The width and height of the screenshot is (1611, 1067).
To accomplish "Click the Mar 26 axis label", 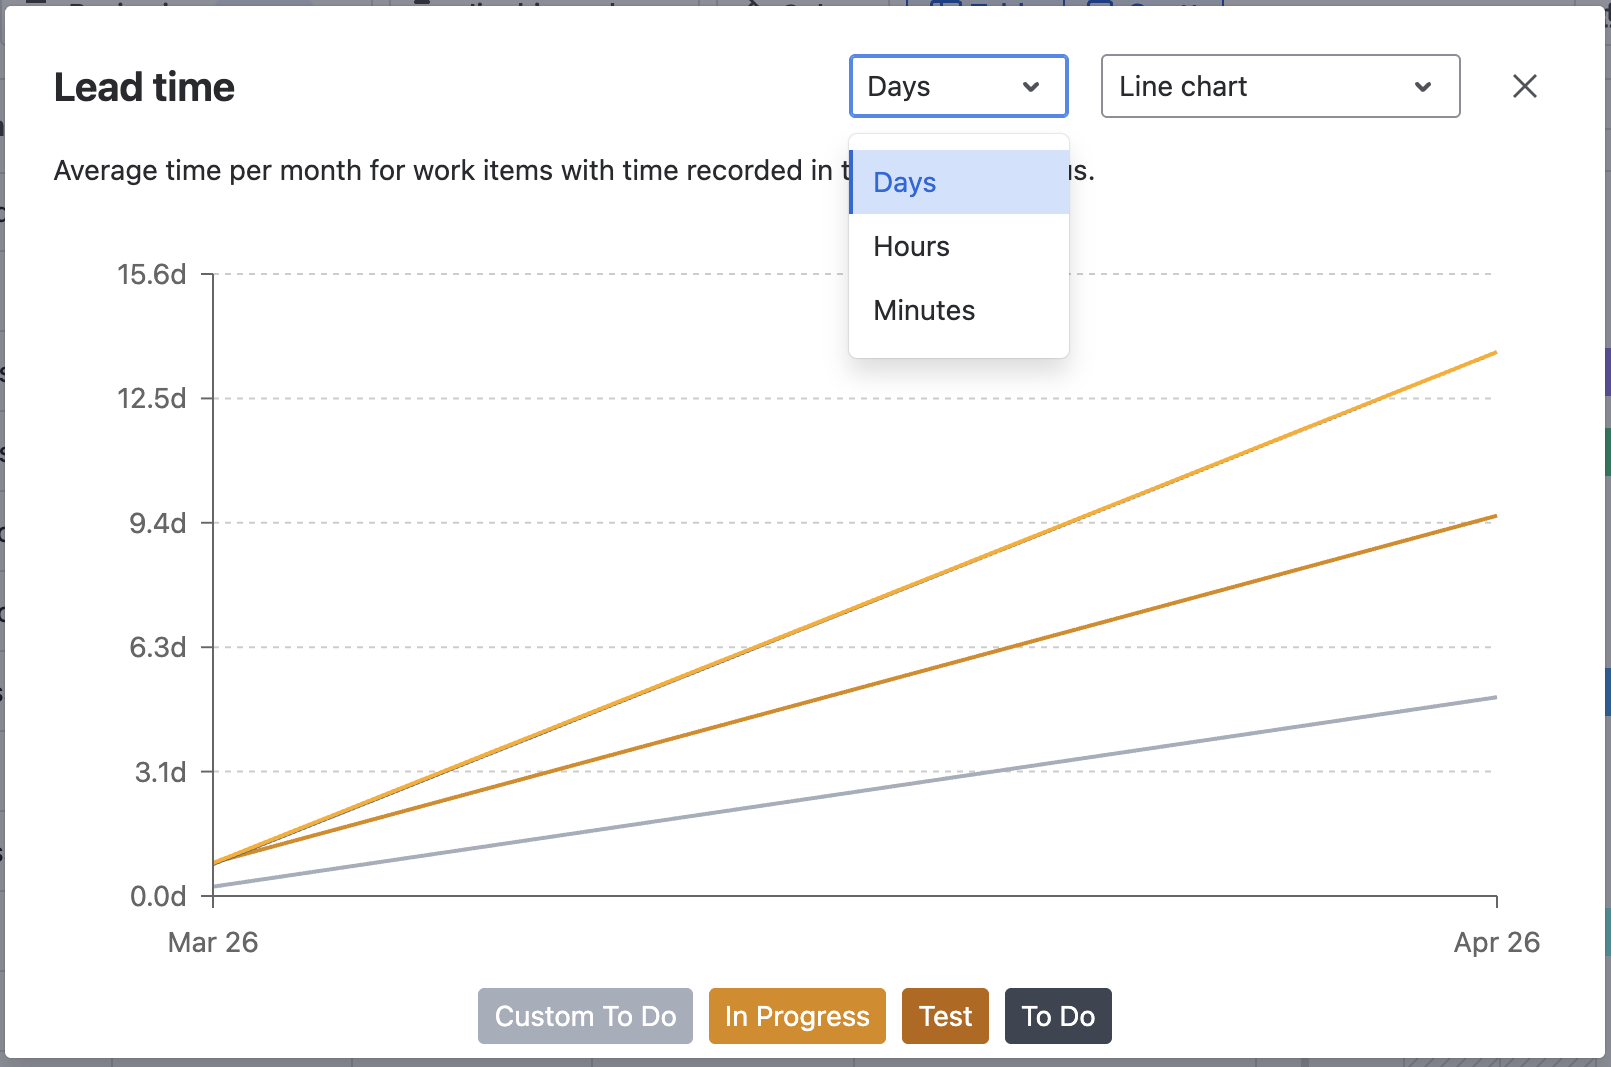I will click(x=213, y=942).
